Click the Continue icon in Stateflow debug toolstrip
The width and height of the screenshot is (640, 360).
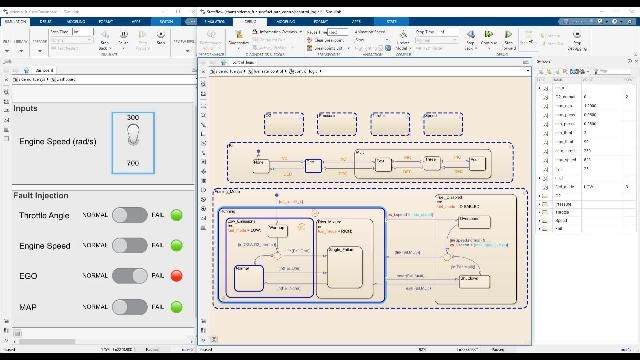489,35
